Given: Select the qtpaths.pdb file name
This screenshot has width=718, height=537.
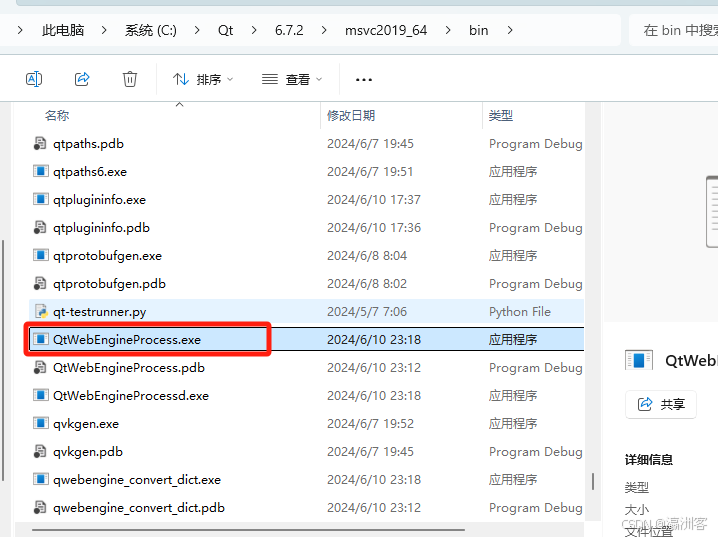Looking at the screenshot, I should [x=88, y=144].
